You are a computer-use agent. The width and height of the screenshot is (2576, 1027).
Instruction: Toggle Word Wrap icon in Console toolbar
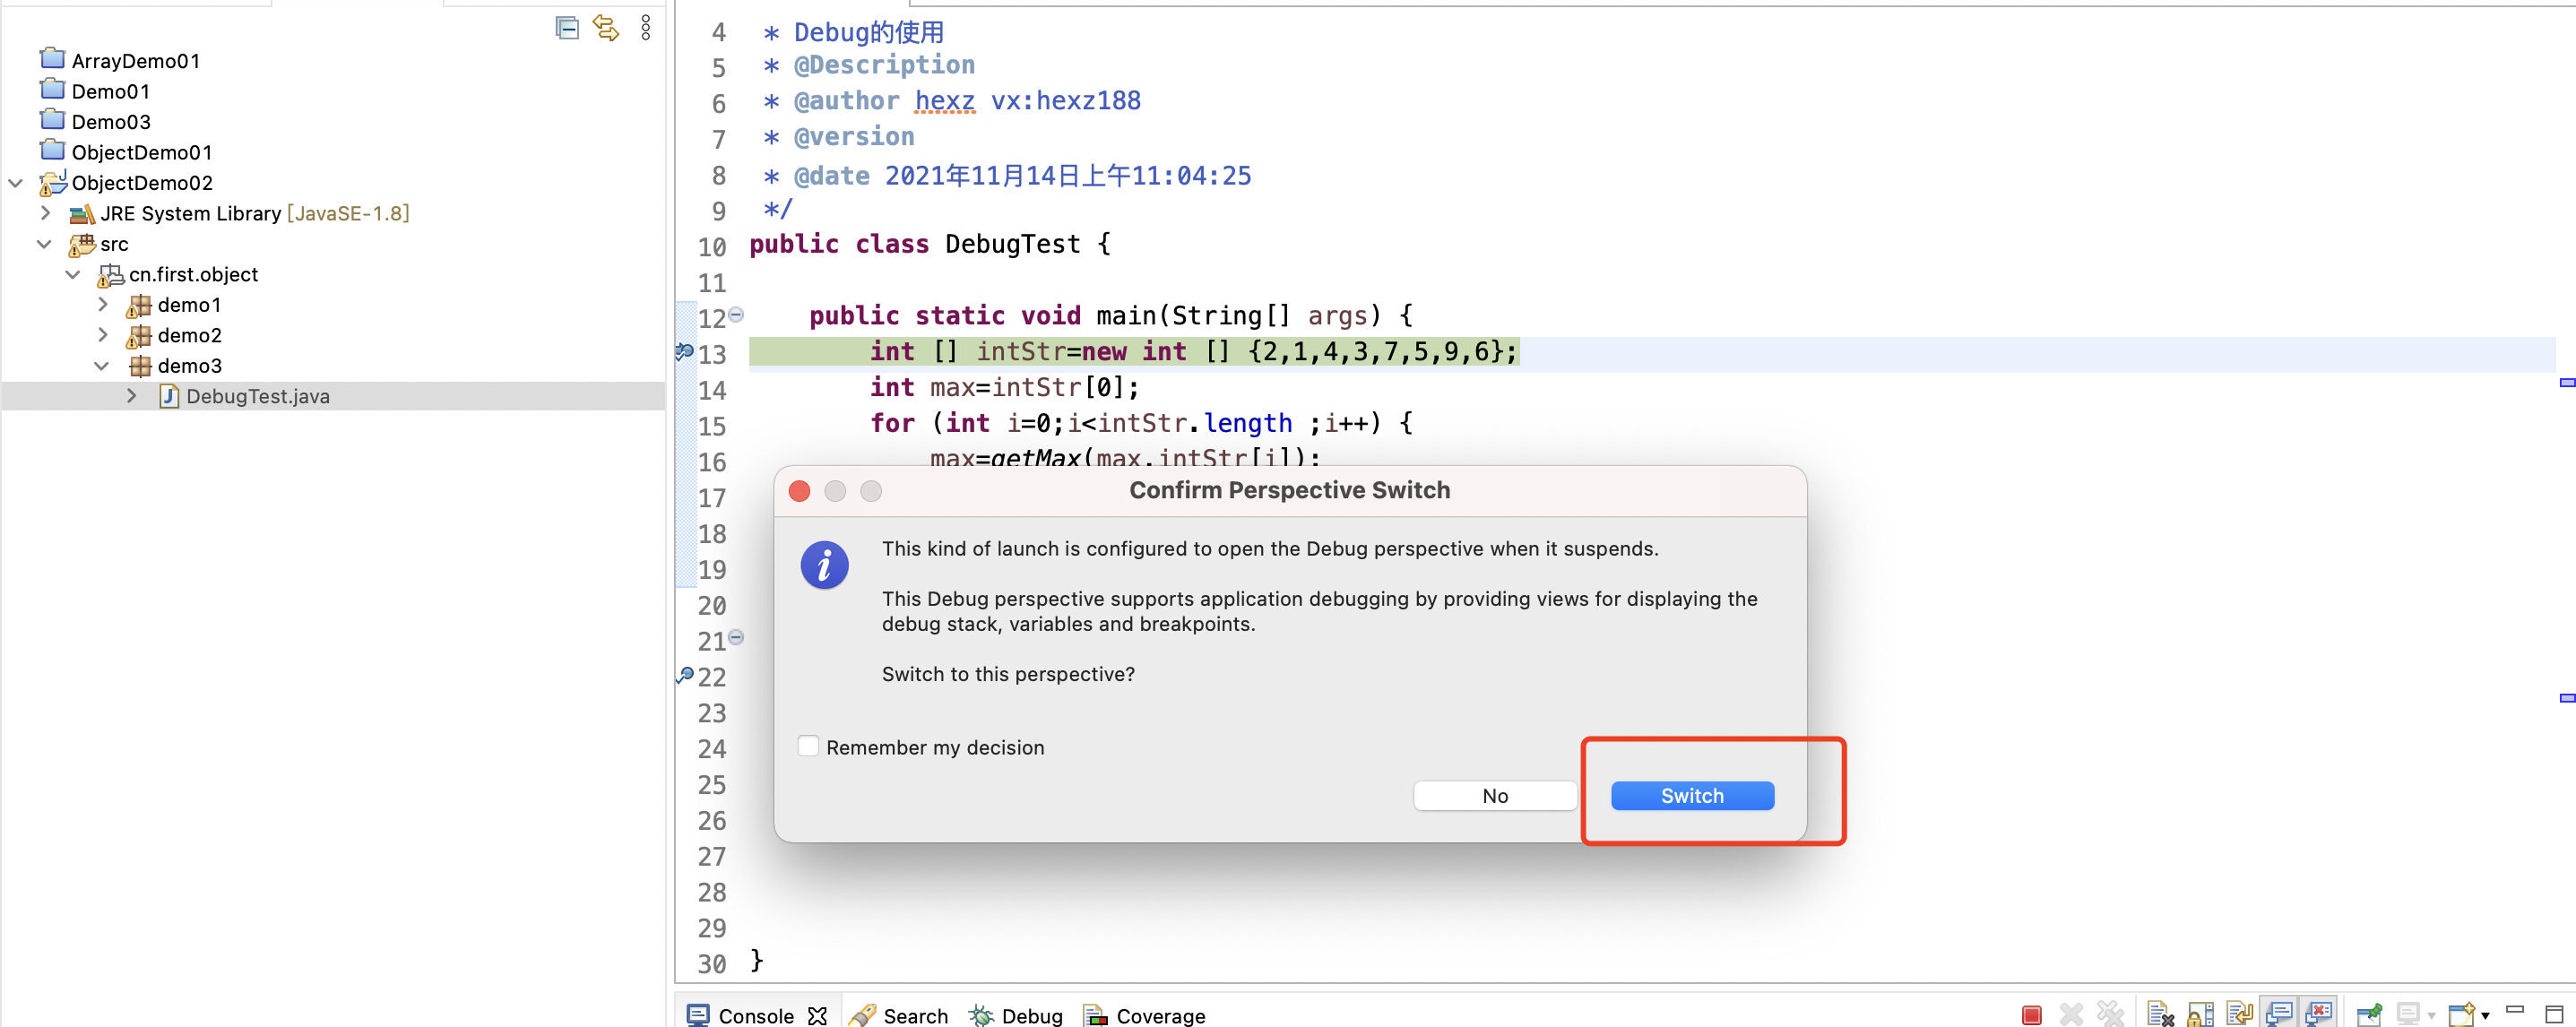point(2240,1015)
